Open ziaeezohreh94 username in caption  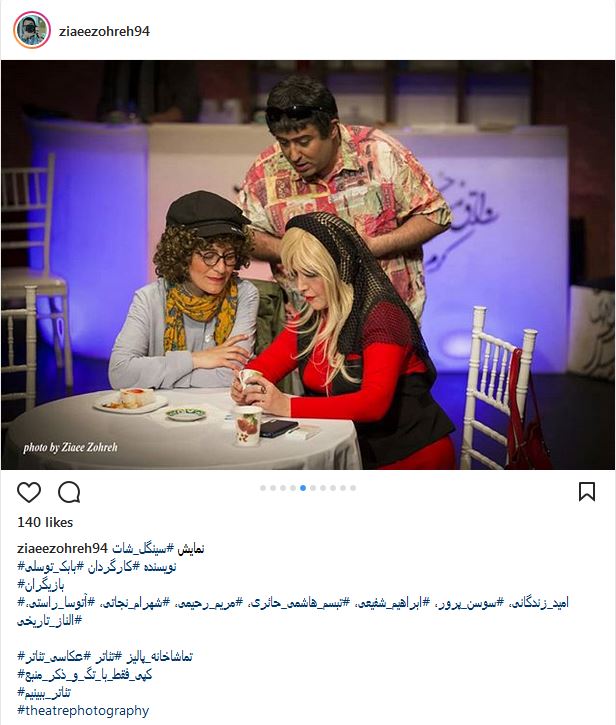(62, 548)
